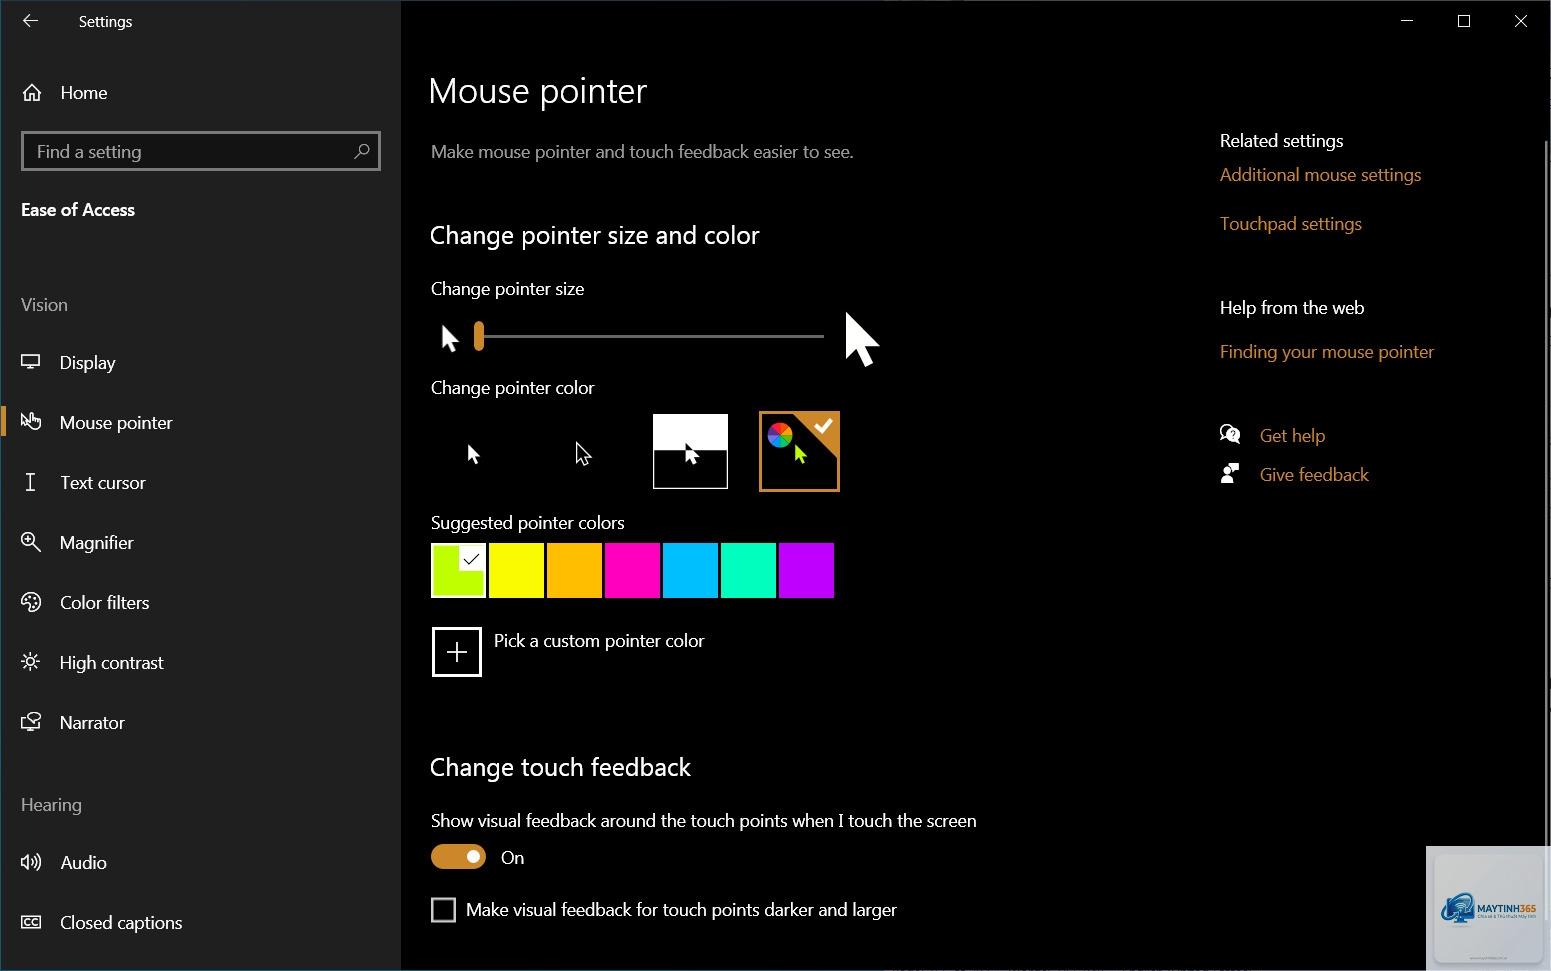Click the small pointer icon beside slider
Viewport: 1551px width, 971px height.
coord(449,338)
